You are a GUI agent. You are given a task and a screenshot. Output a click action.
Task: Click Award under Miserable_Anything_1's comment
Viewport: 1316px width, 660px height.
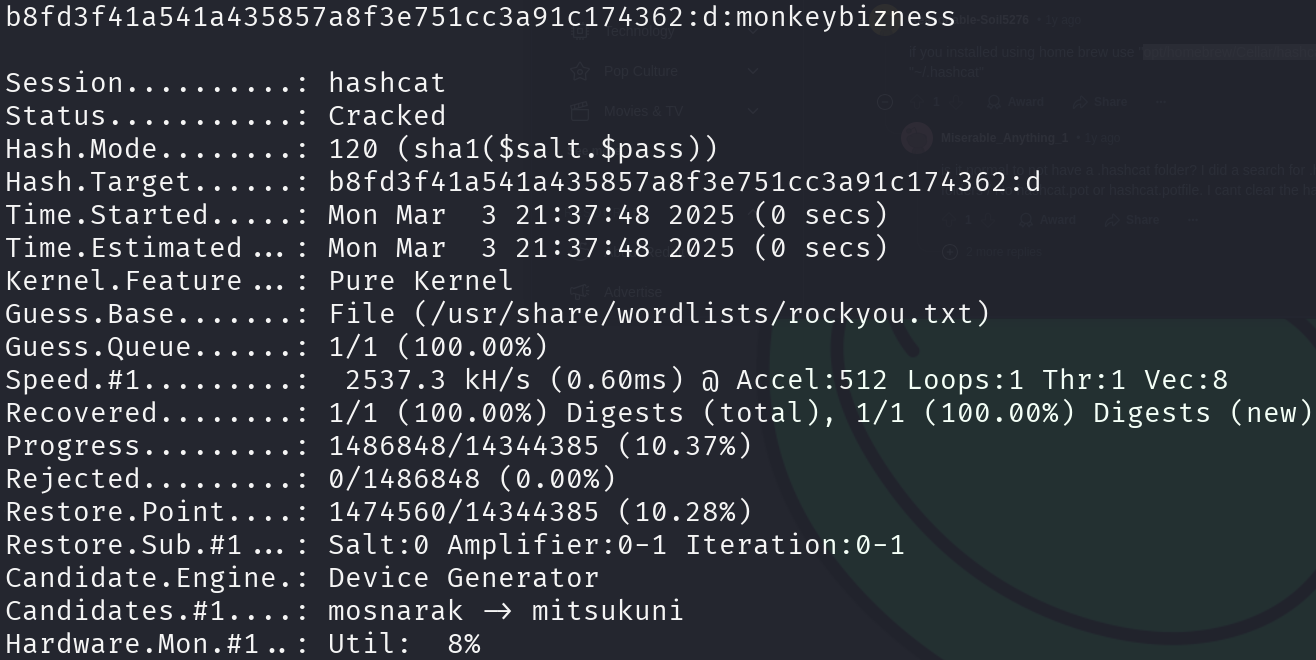click(1047, 220)
